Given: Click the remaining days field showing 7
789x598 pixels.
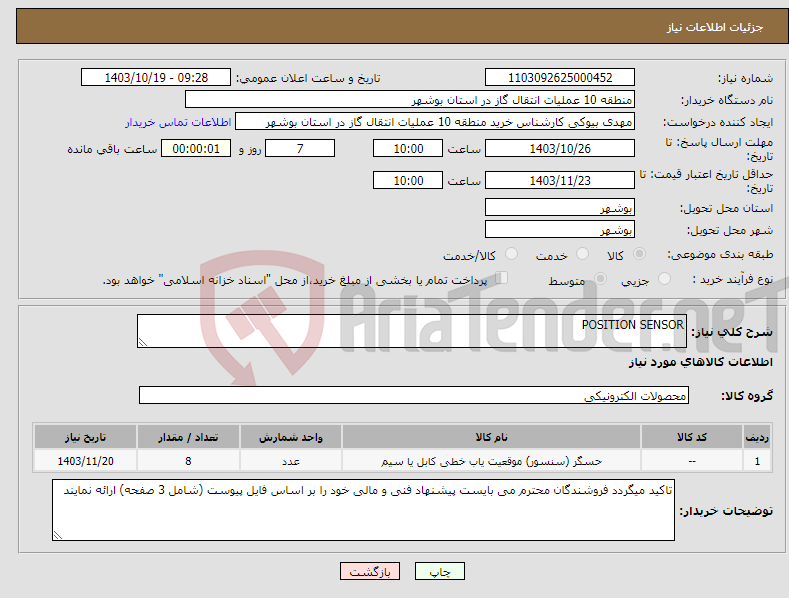Looking at the screenshot, I should pyautogui.click(x=300, y=148).
